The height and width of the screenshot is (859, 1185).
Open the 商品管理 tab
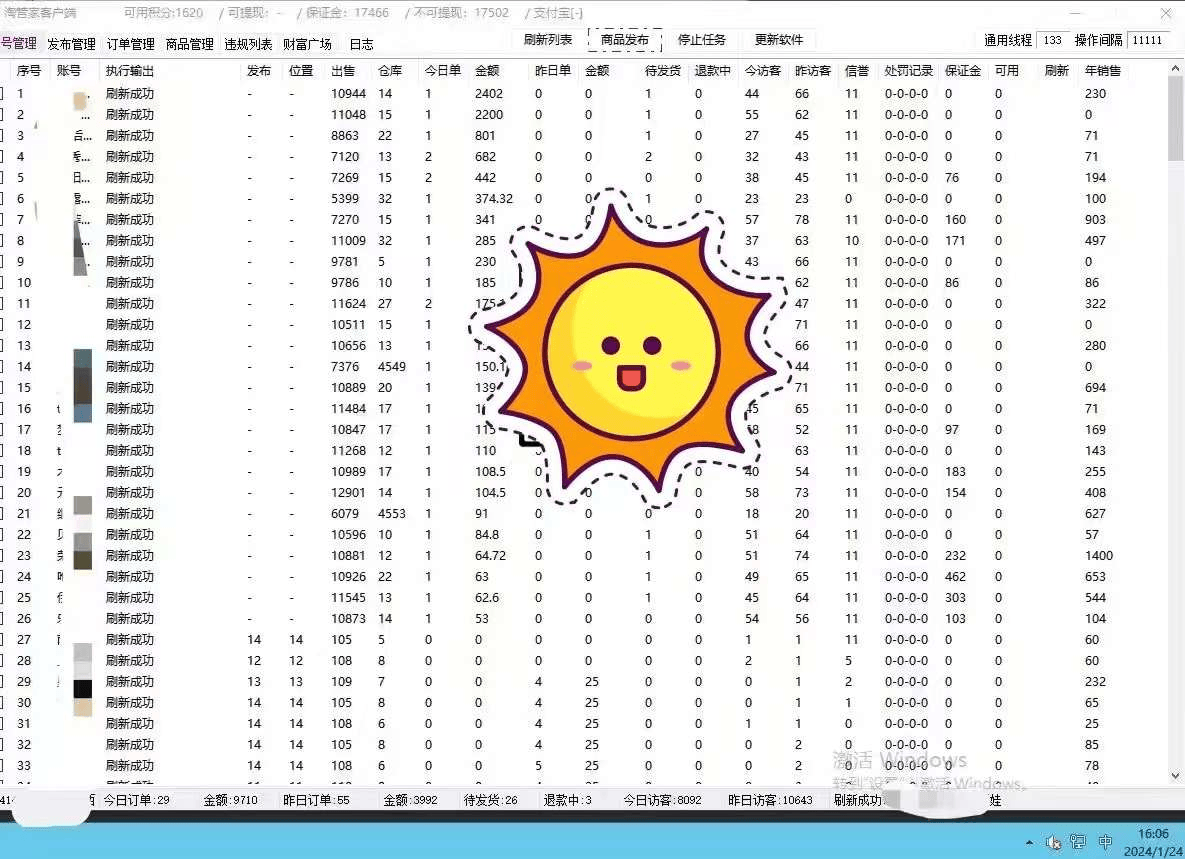(x=189, y=44)
